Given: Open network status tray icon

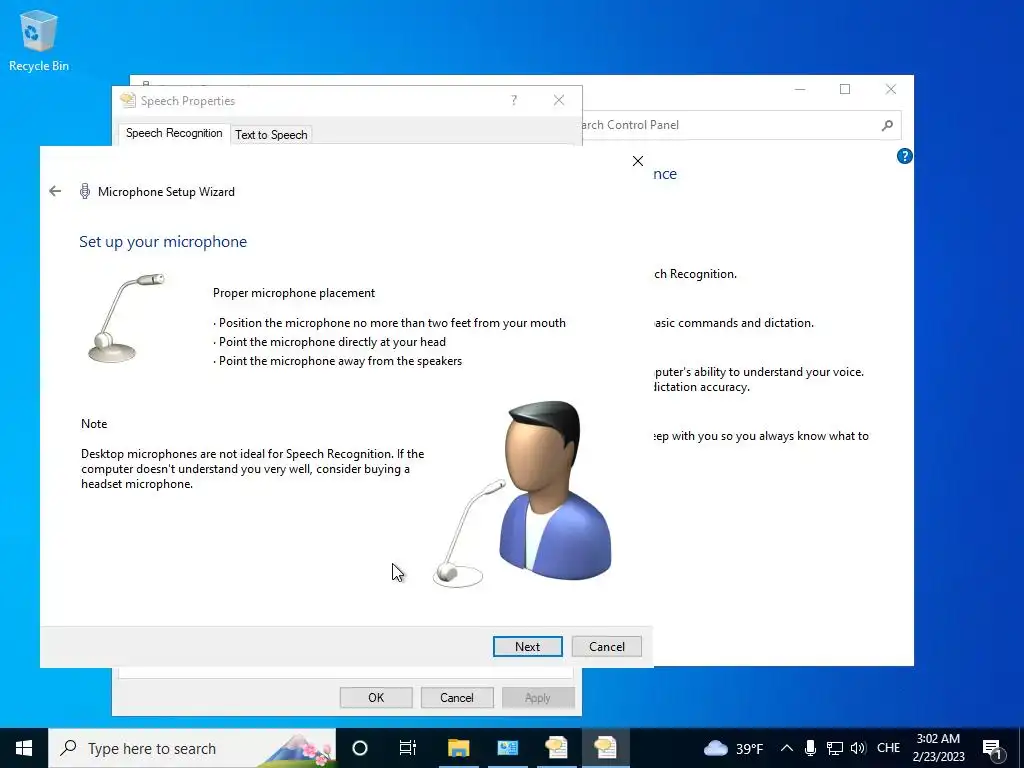Looking at the screenshot, I should pos(835,748).
